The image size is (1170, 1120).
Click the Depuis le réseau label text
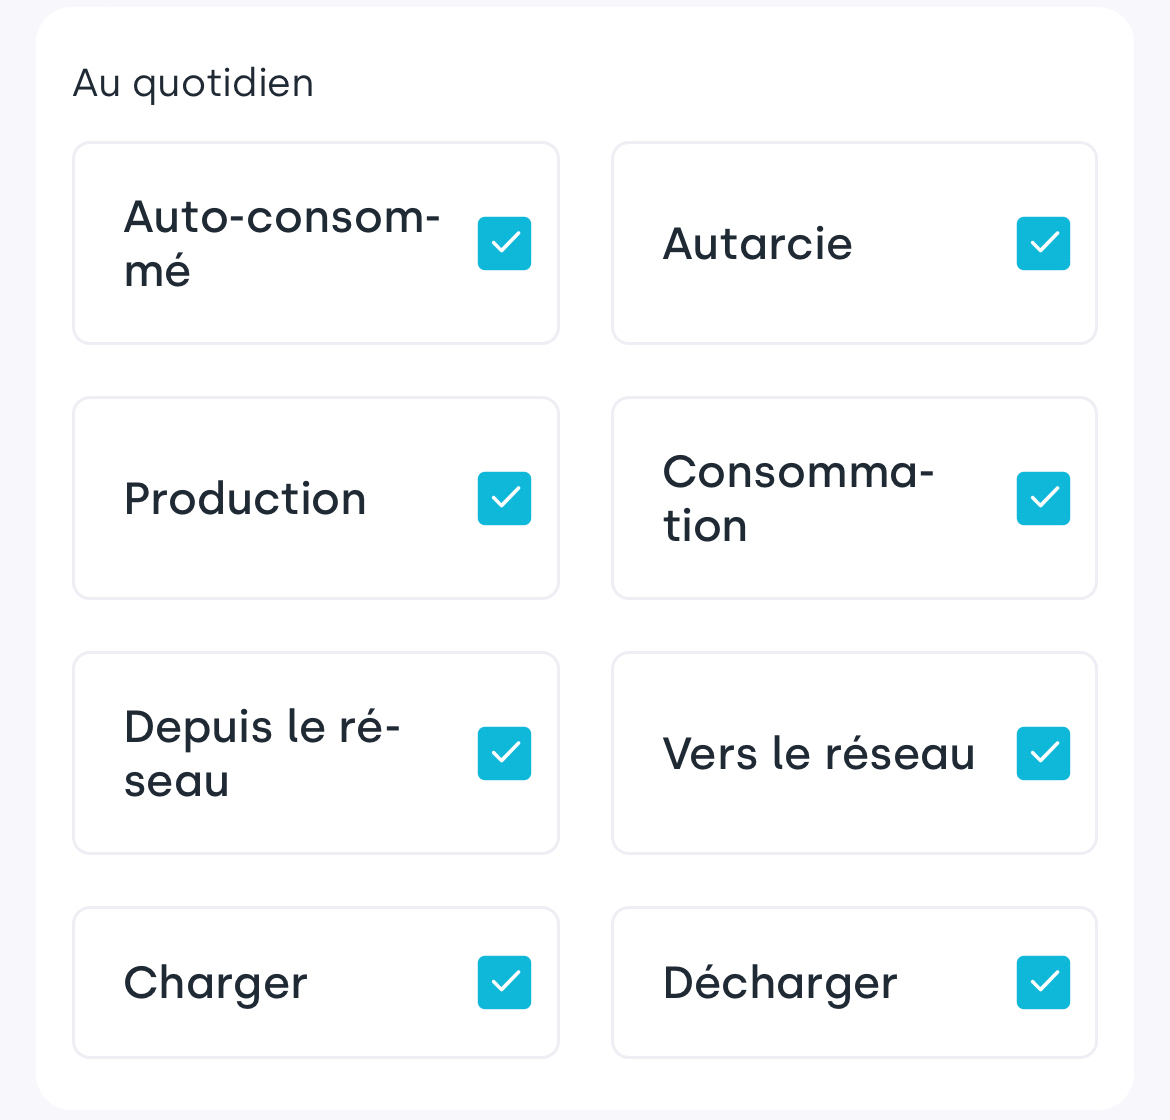[261, 753]
